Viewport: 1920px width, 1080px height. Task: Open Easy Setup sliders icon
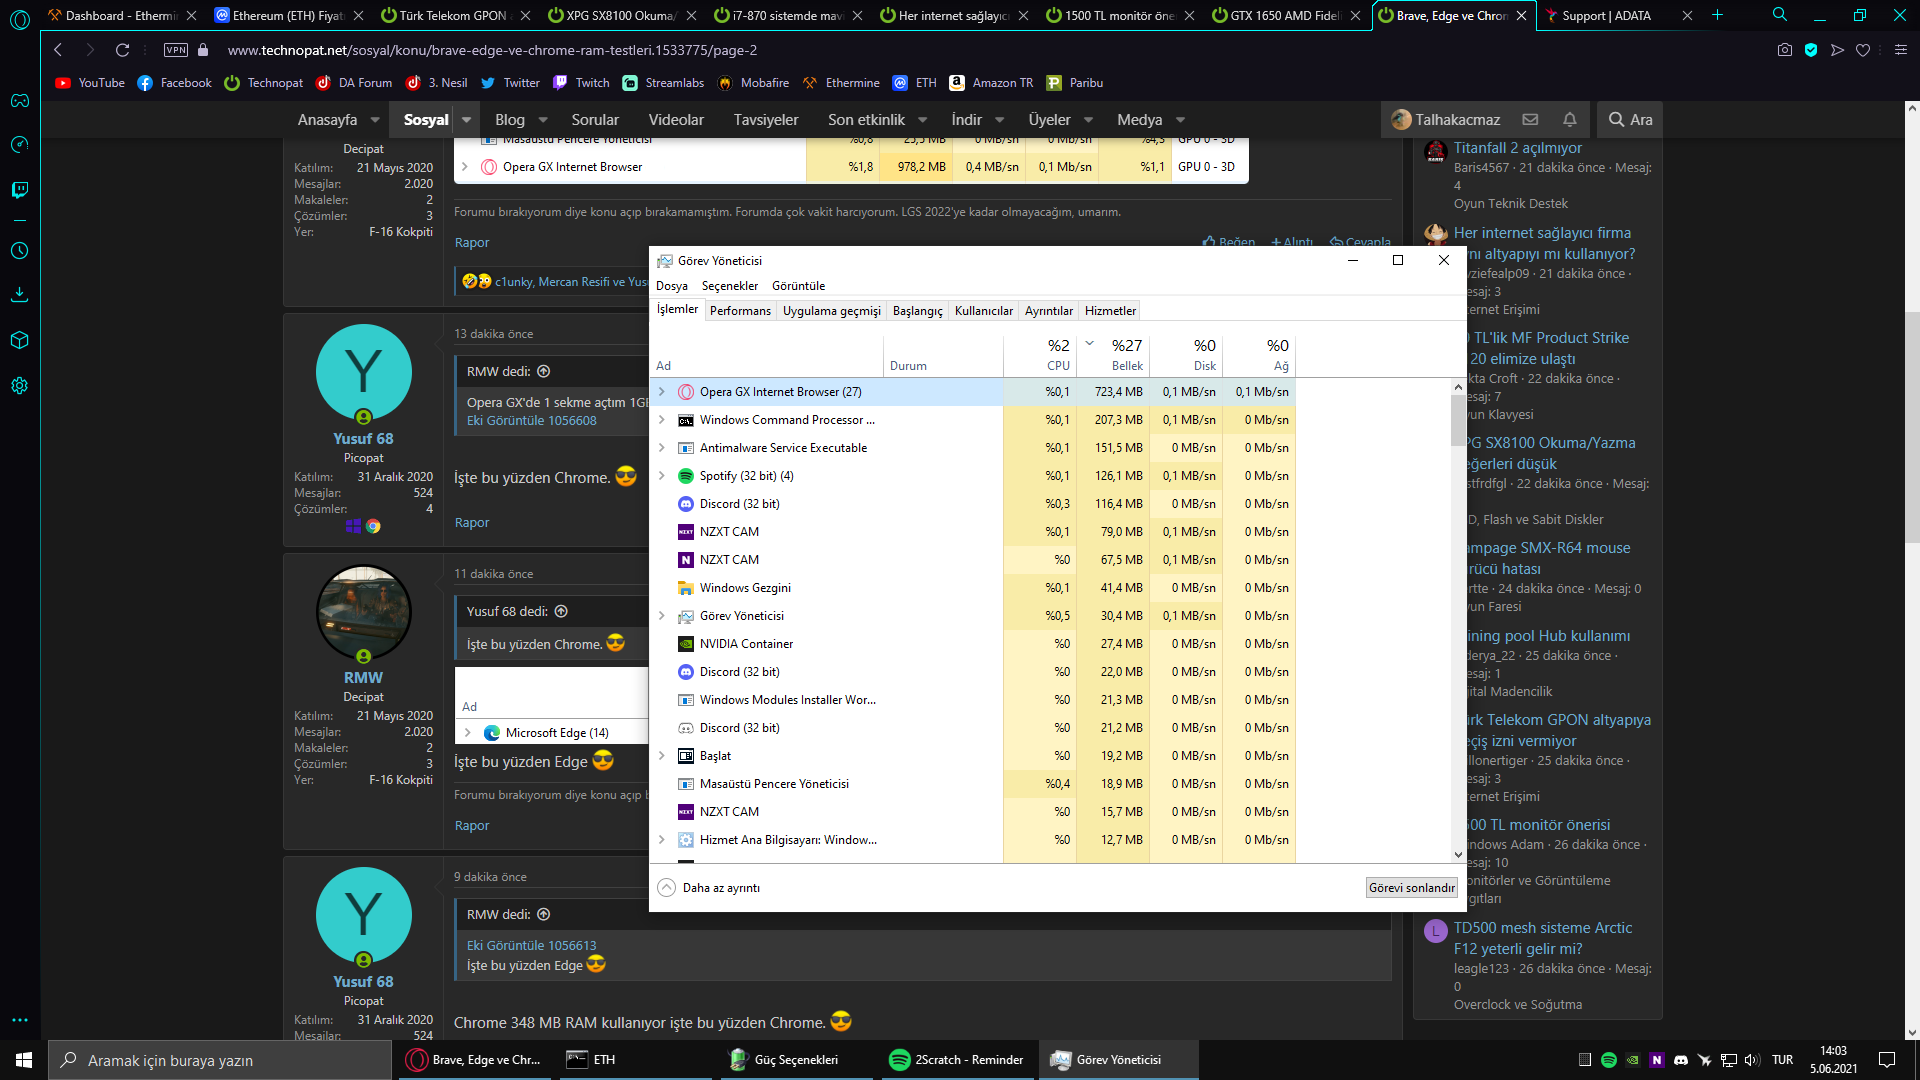click(1901, 50)
